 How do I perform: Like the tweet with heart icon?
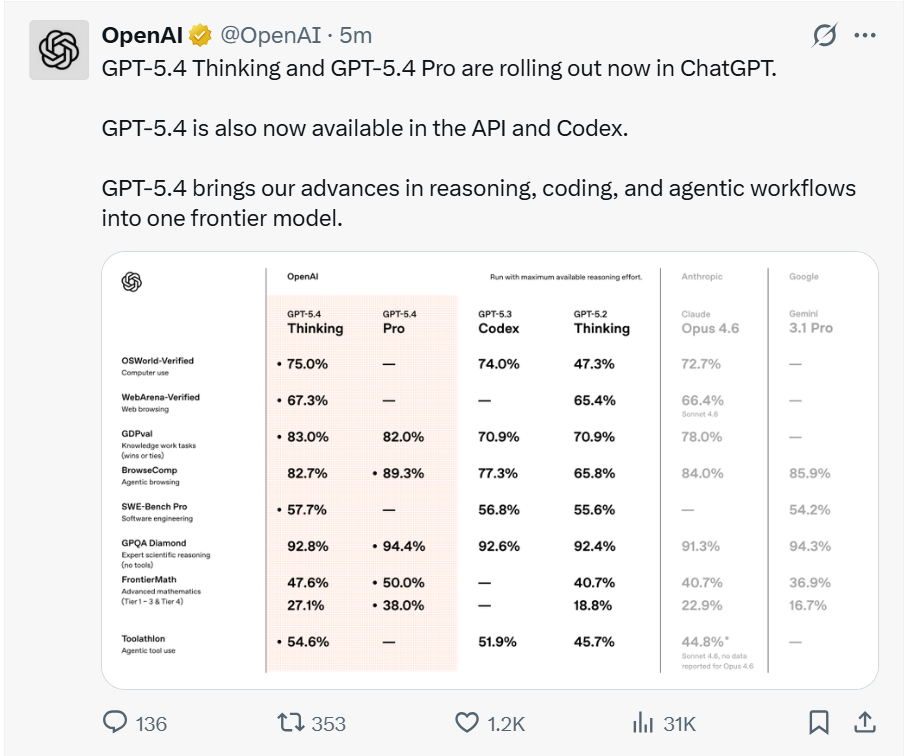pos(467,722)
